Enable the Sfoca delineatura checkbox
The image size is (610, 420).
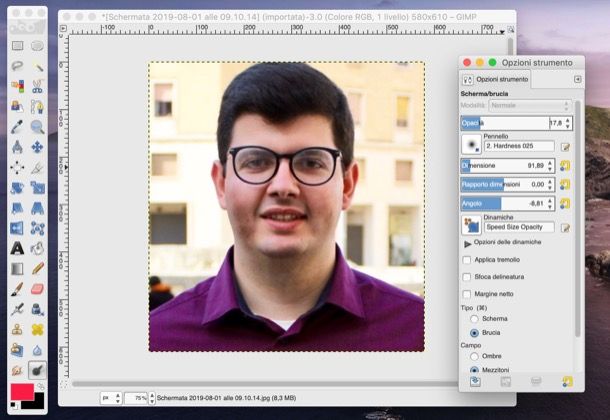467,277
